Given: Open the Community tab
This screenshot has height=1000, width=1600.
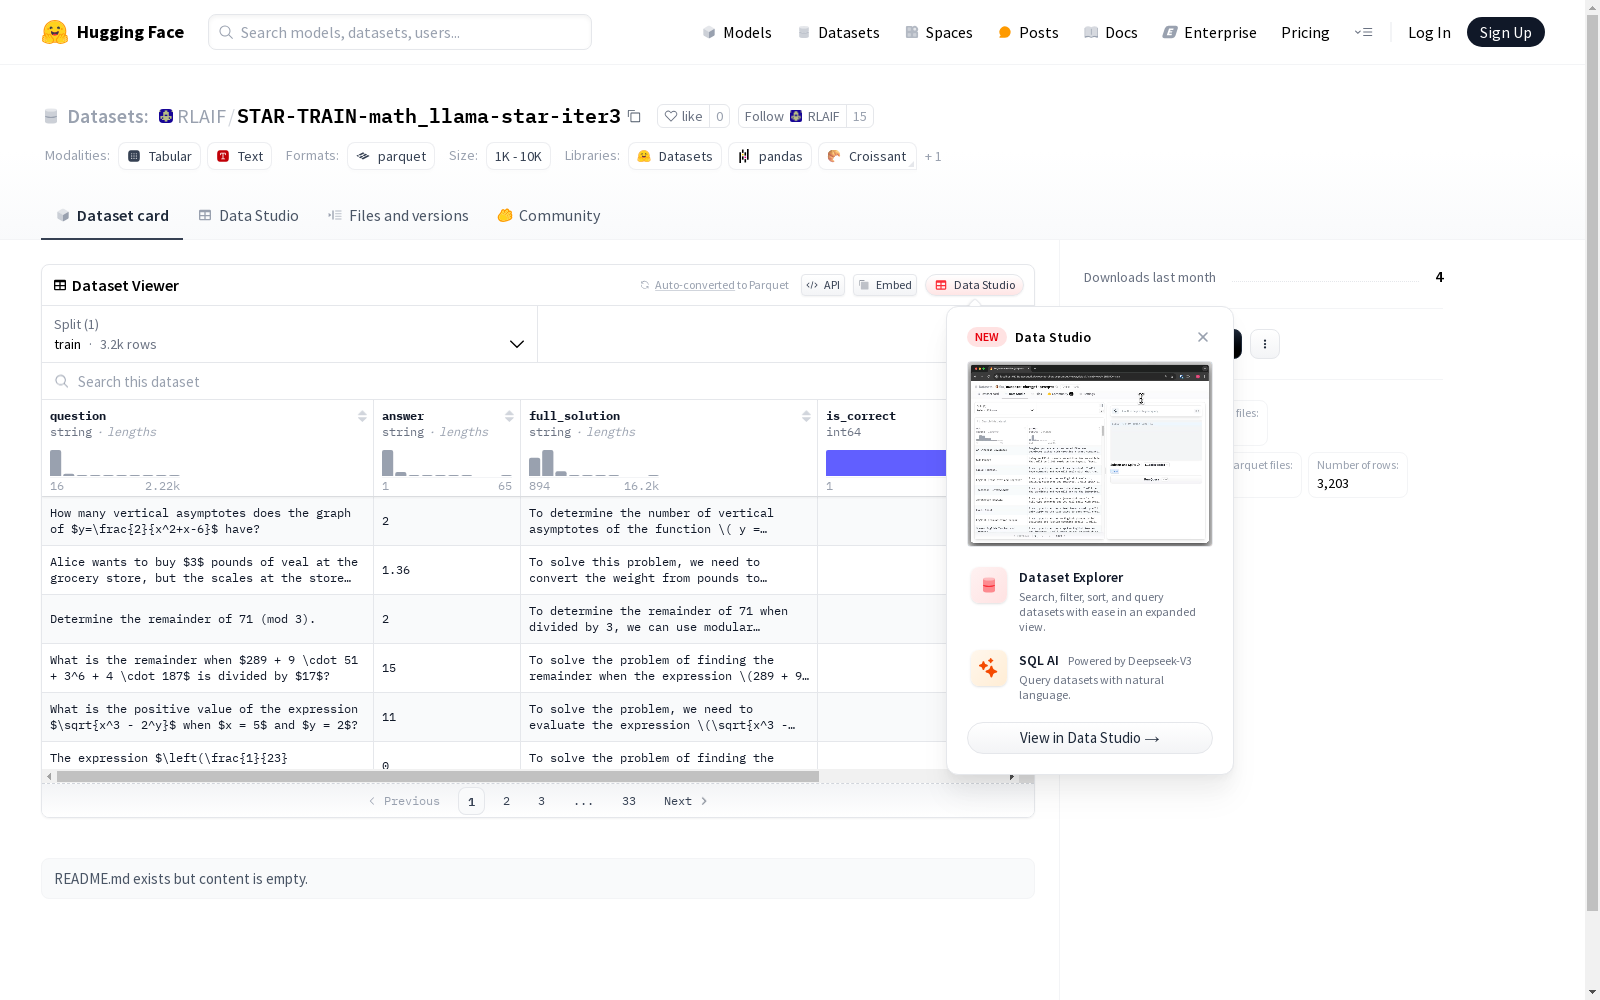Looking at the screenshot, I should pyautogui.click(x=549, y=216).
